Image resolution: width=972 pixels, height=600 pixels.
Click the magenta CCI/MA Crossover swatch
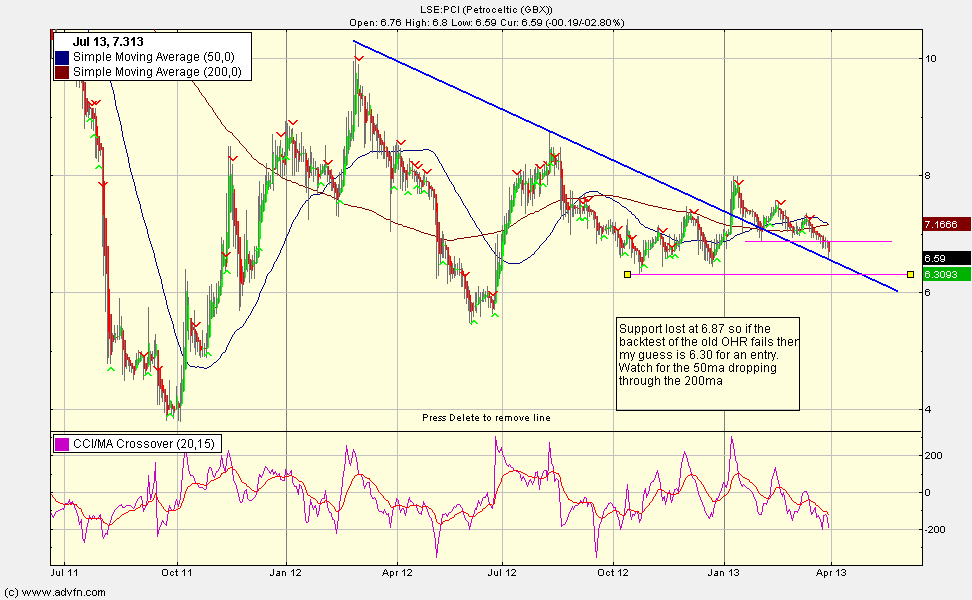(x=64, y=444)
